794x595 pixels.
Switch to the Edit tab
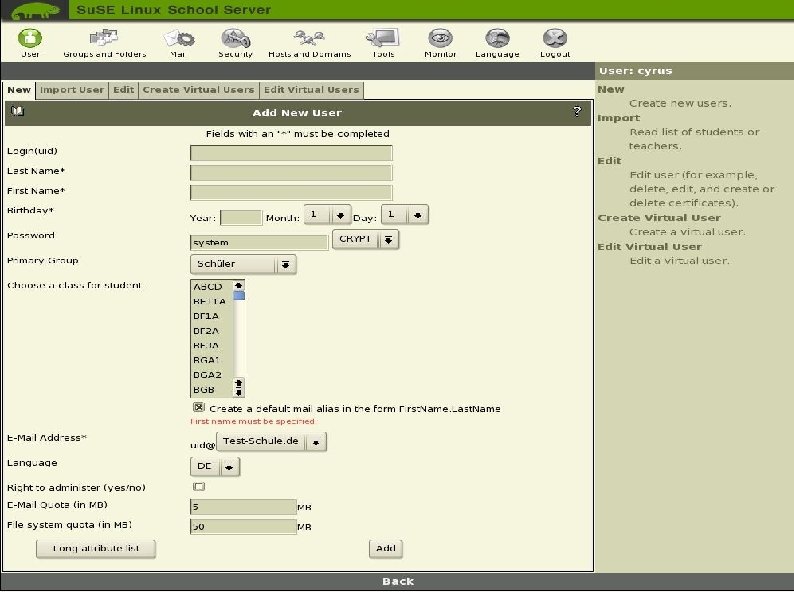(124, 90)
